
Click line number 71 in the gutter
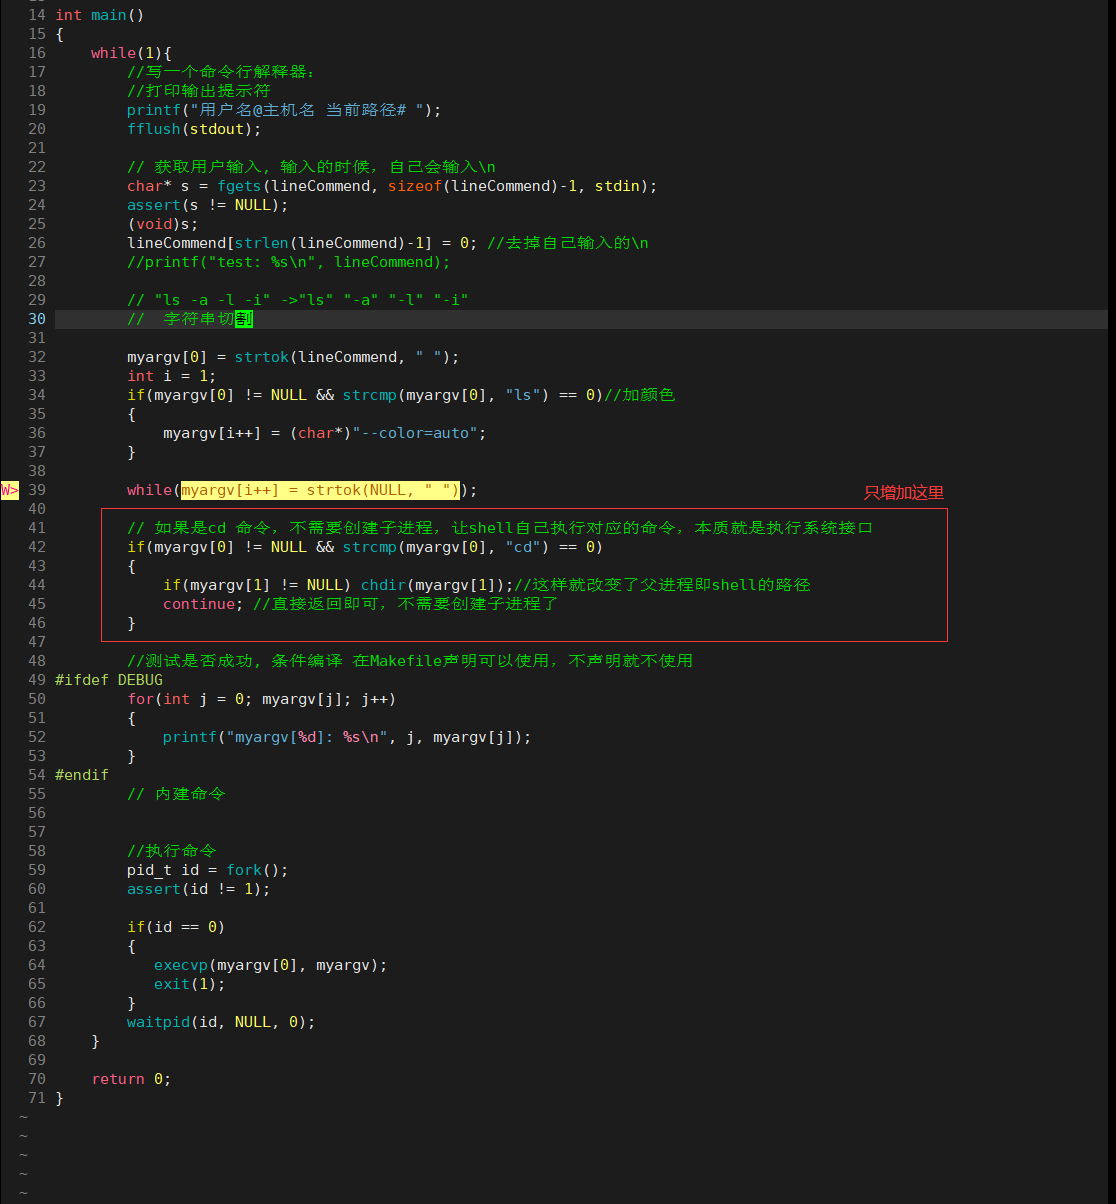click(37, 1098)
